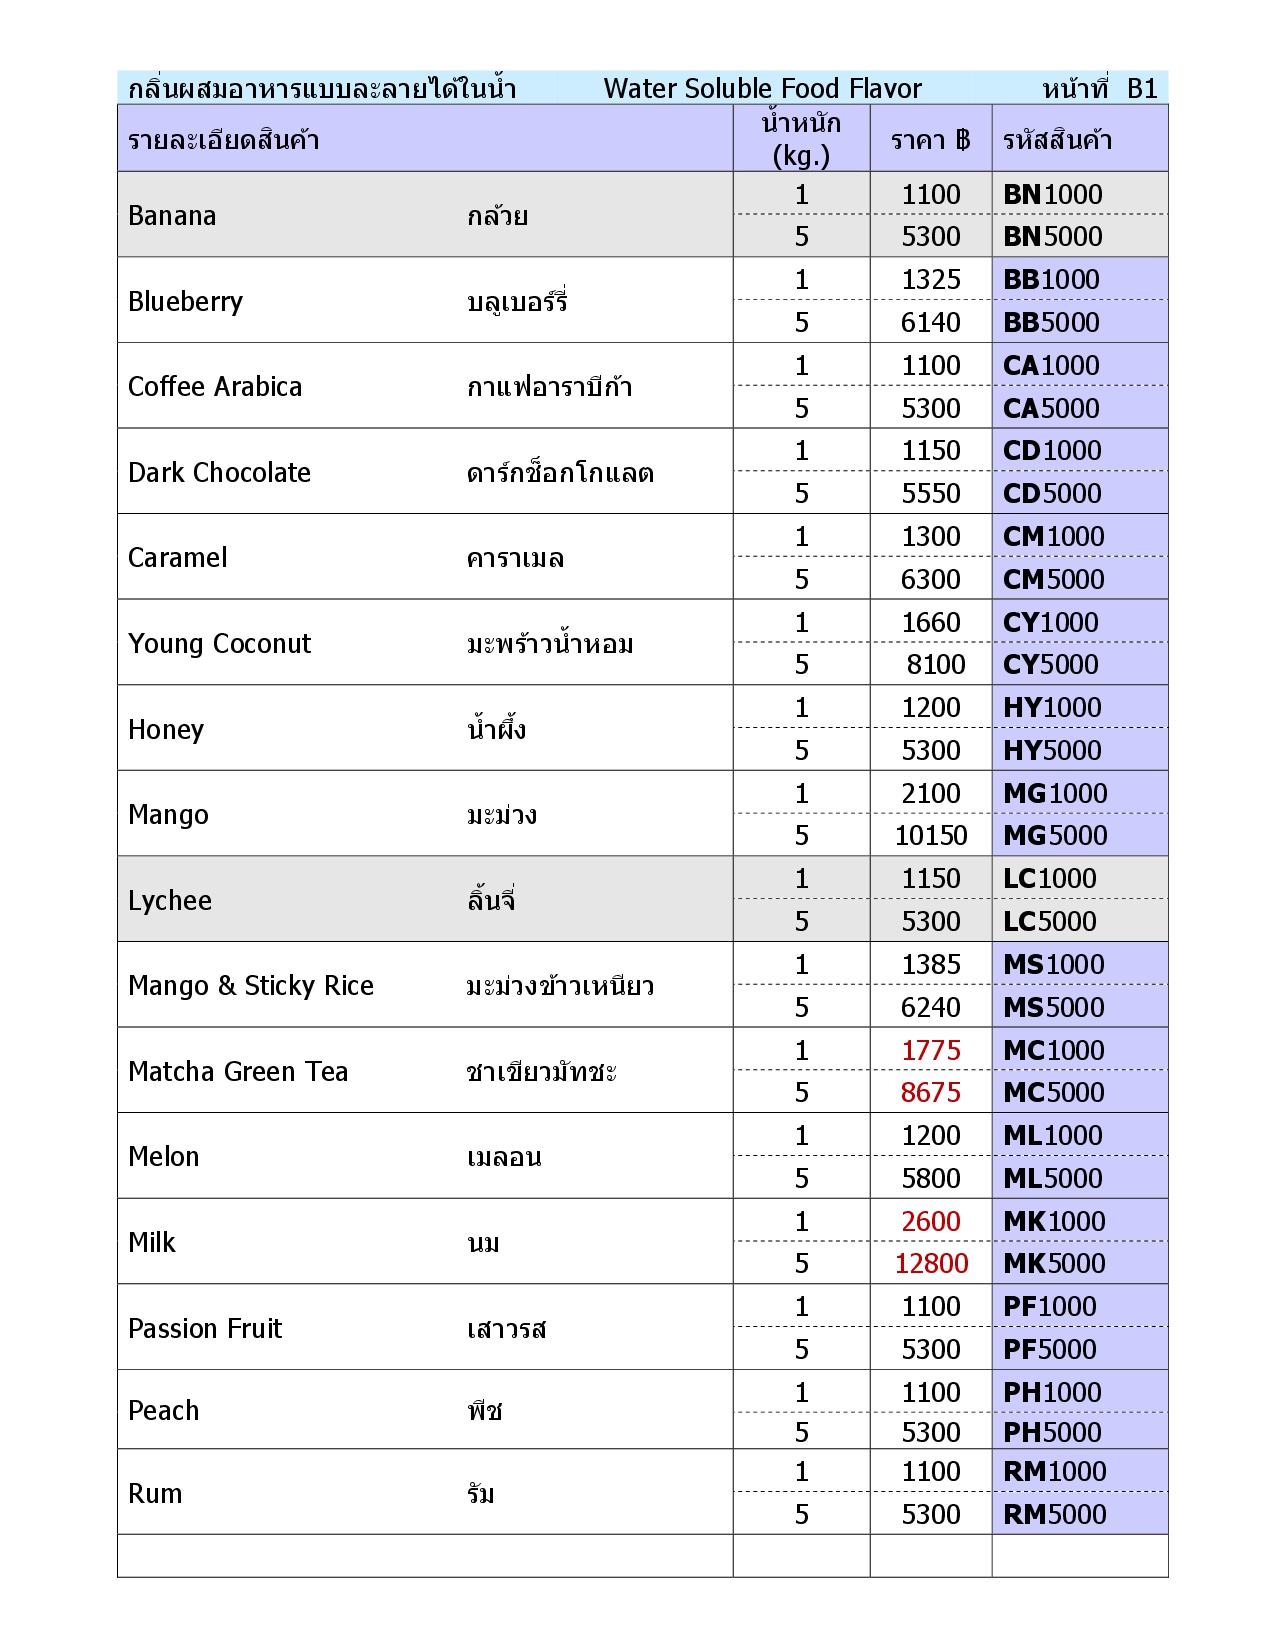
Task: Click product code MS5000
Action: tap(1053, 1007)
